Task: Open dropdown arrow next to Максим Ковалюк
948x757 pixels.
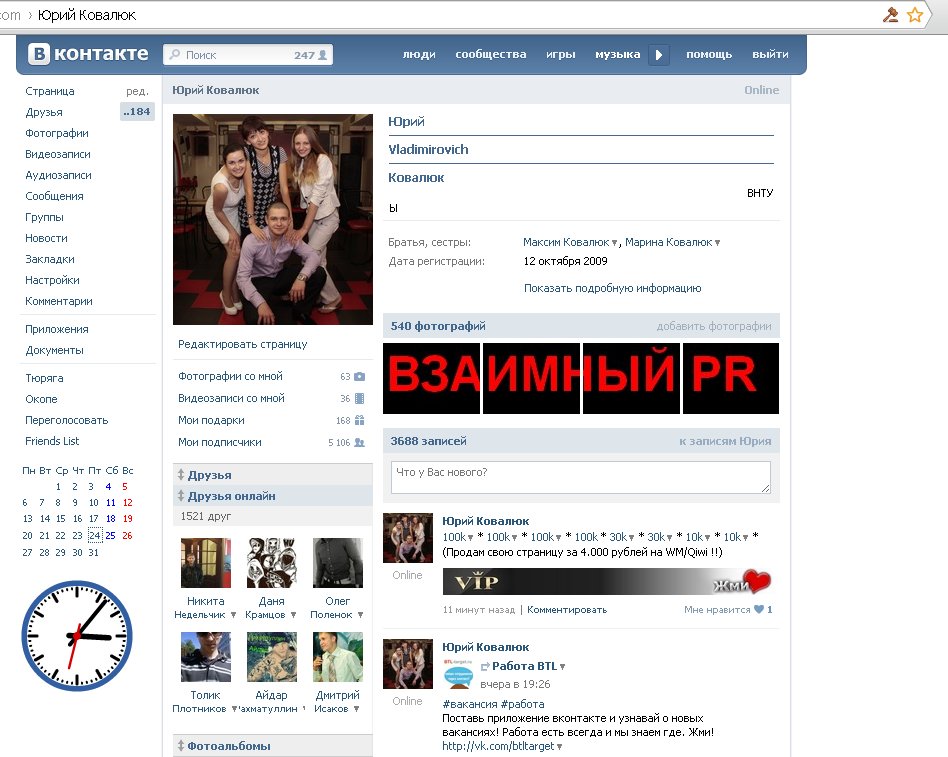Action: coord(614,243)
